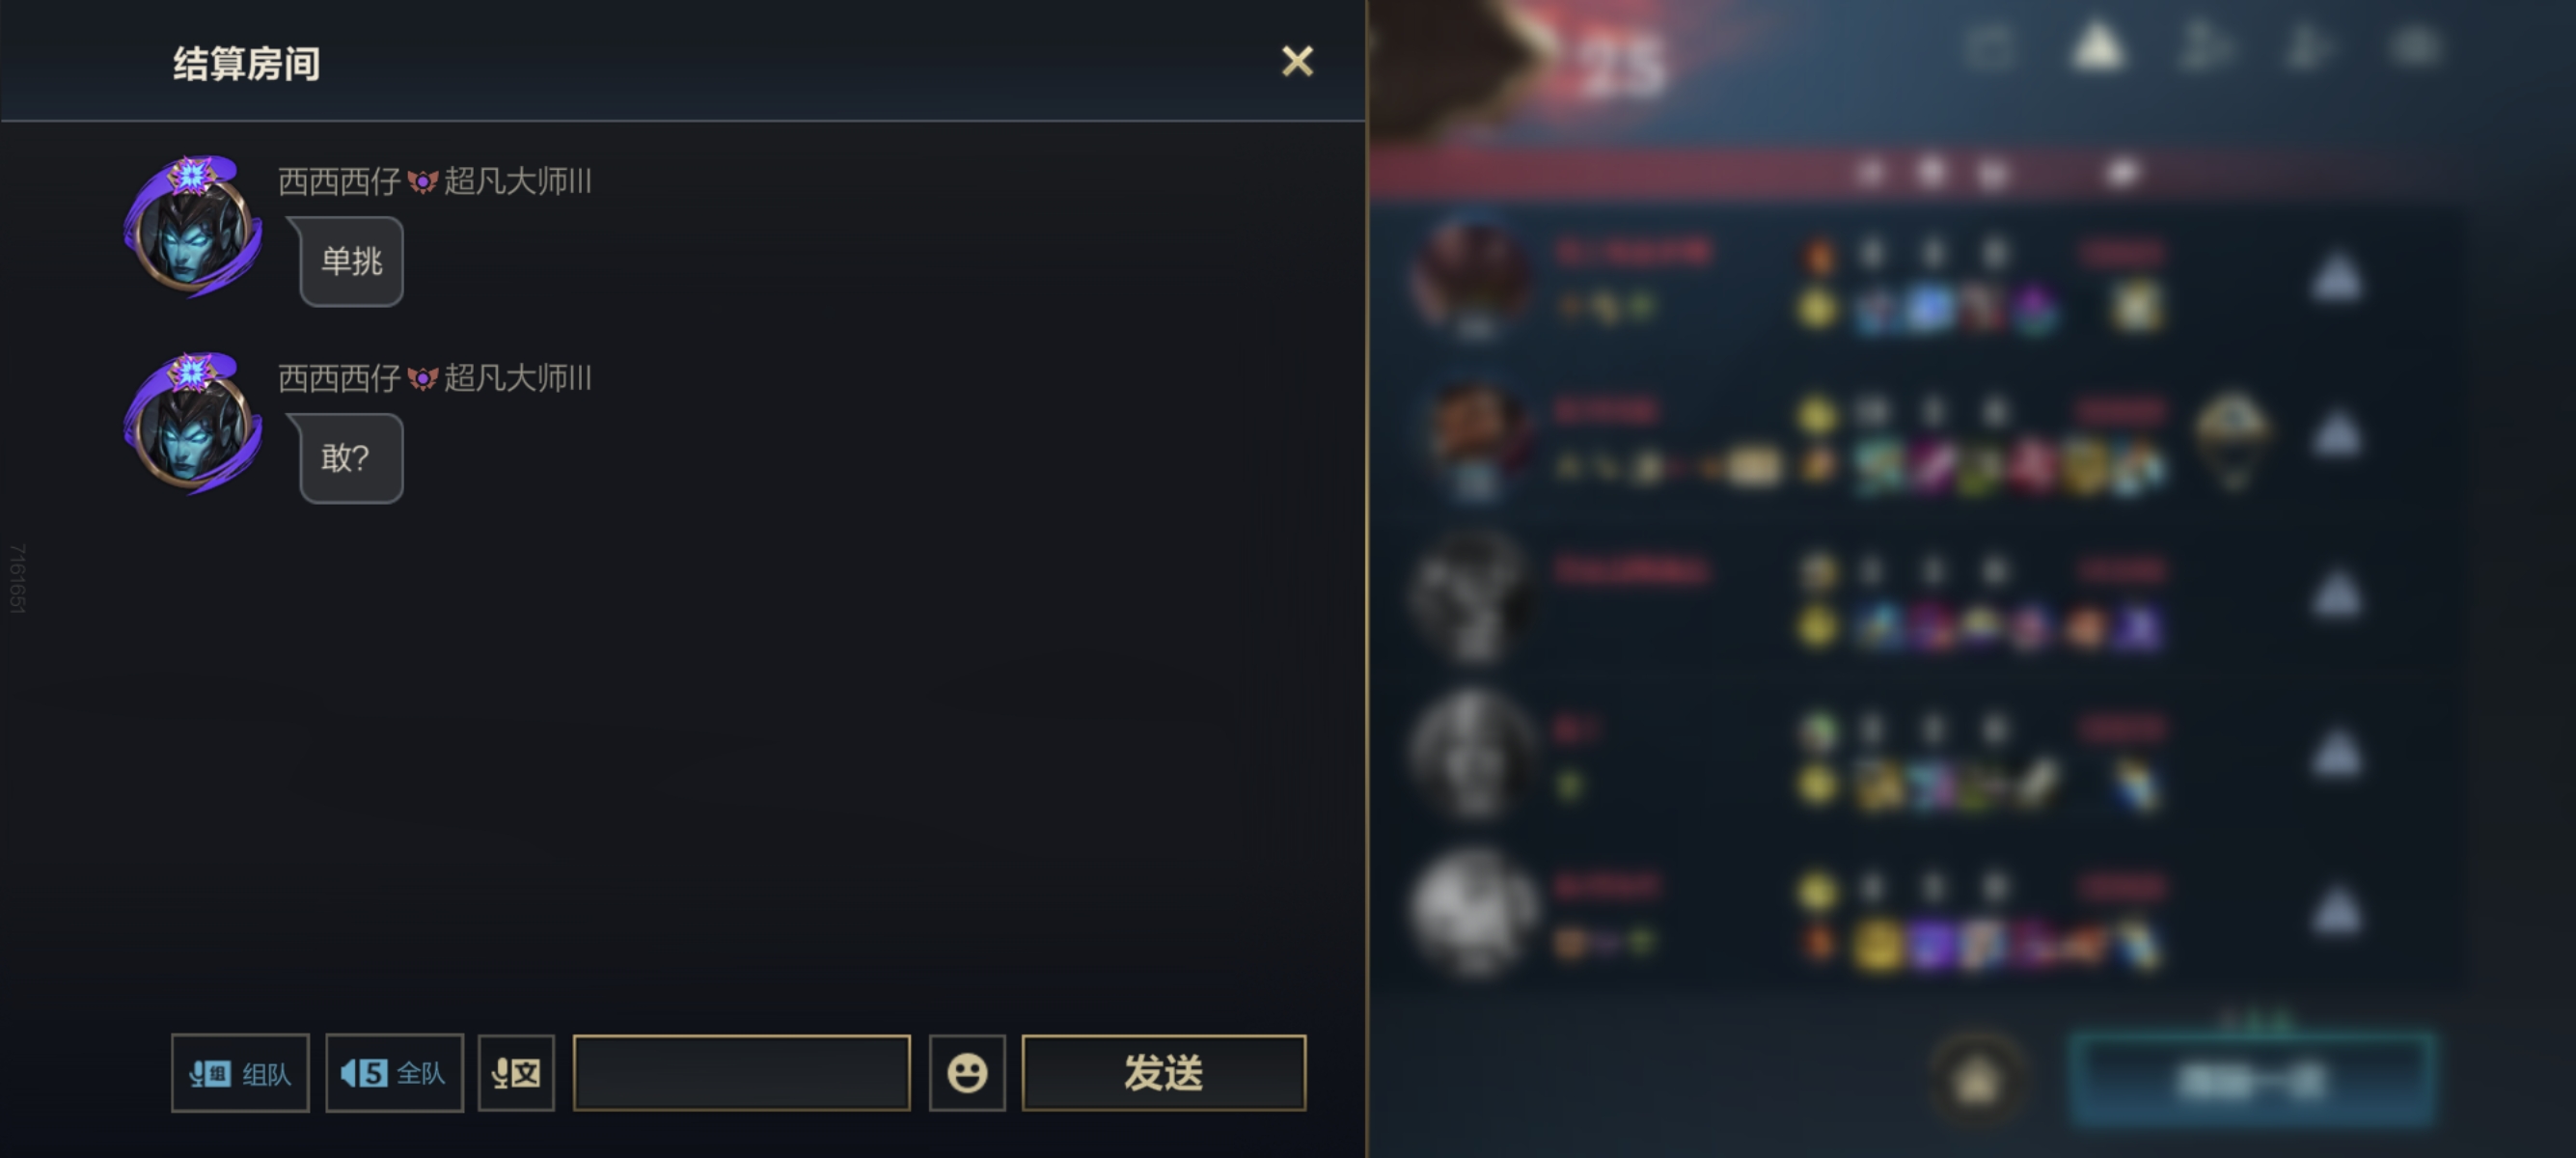Click username 西西西仔 above 单挑 message
The width and height of the screenshot is (2576, 1158).
coord(339,181)
